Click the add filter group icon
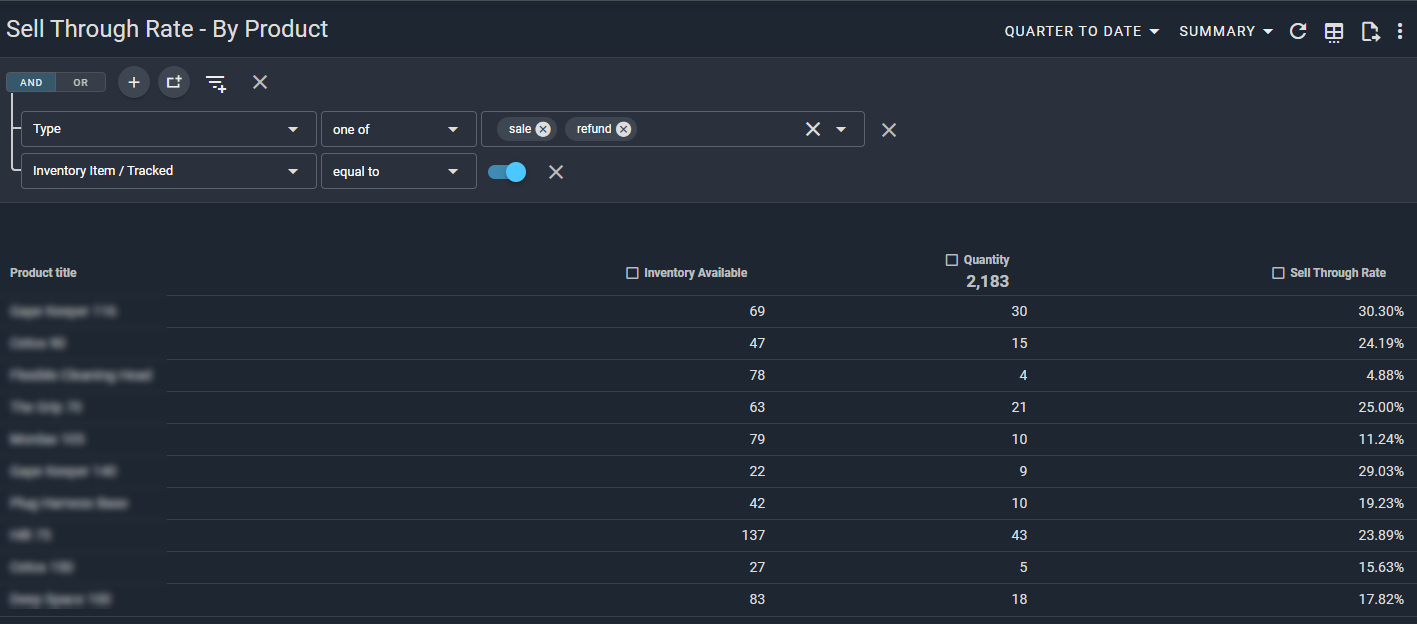This screenshot has width=1417, height=624. click(174, 82)
